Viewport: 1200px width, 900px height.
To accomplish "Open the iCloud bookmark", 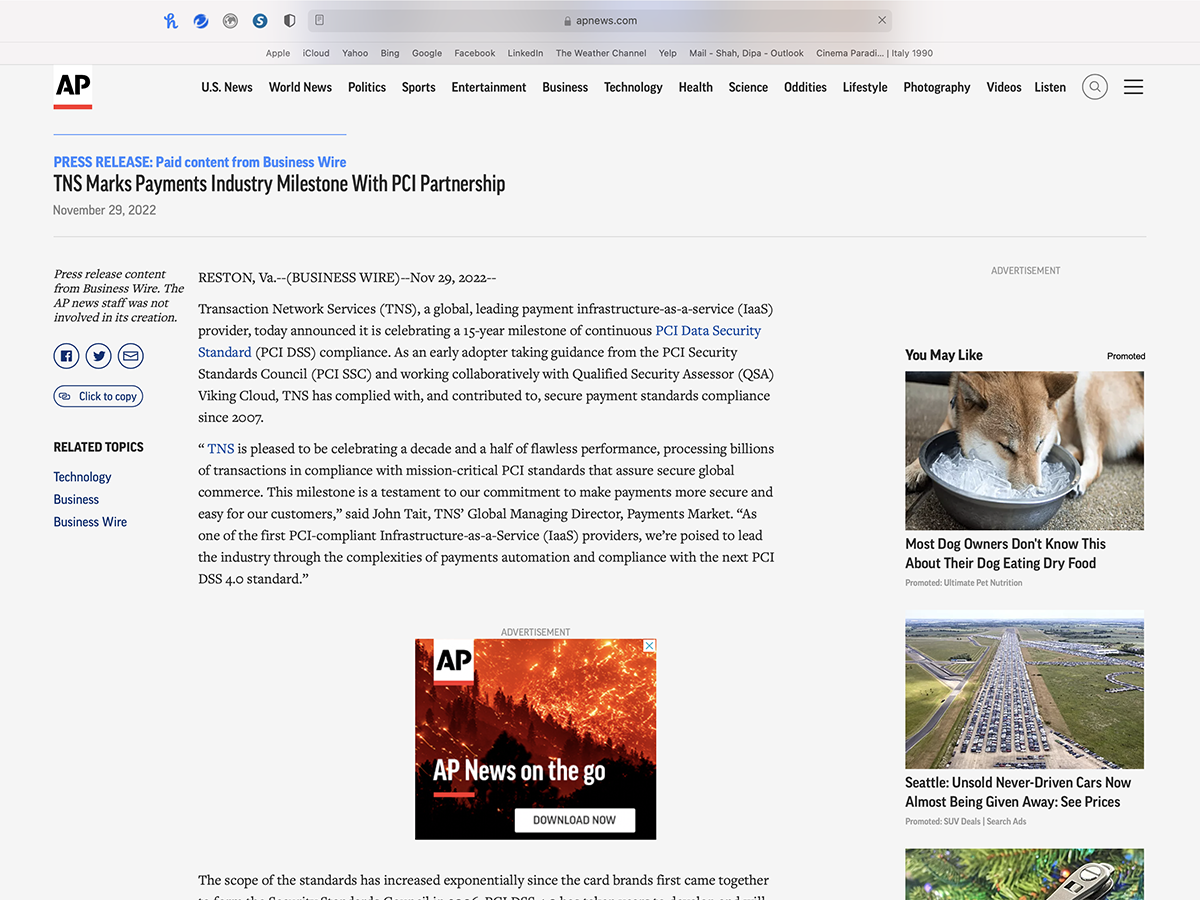I will point(316,53).
